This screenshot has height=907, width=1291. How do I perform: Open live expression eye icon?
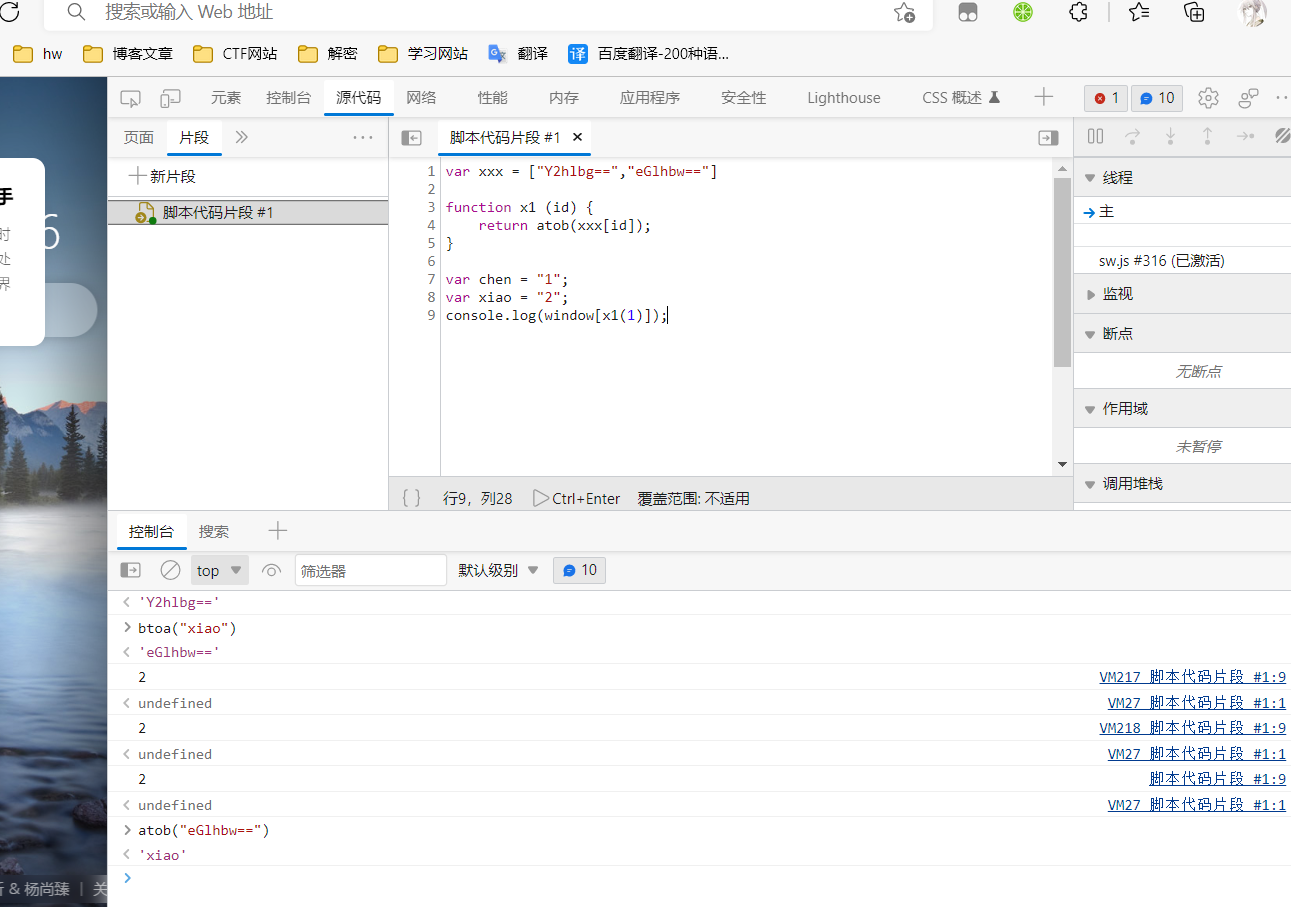pos(271,570)
